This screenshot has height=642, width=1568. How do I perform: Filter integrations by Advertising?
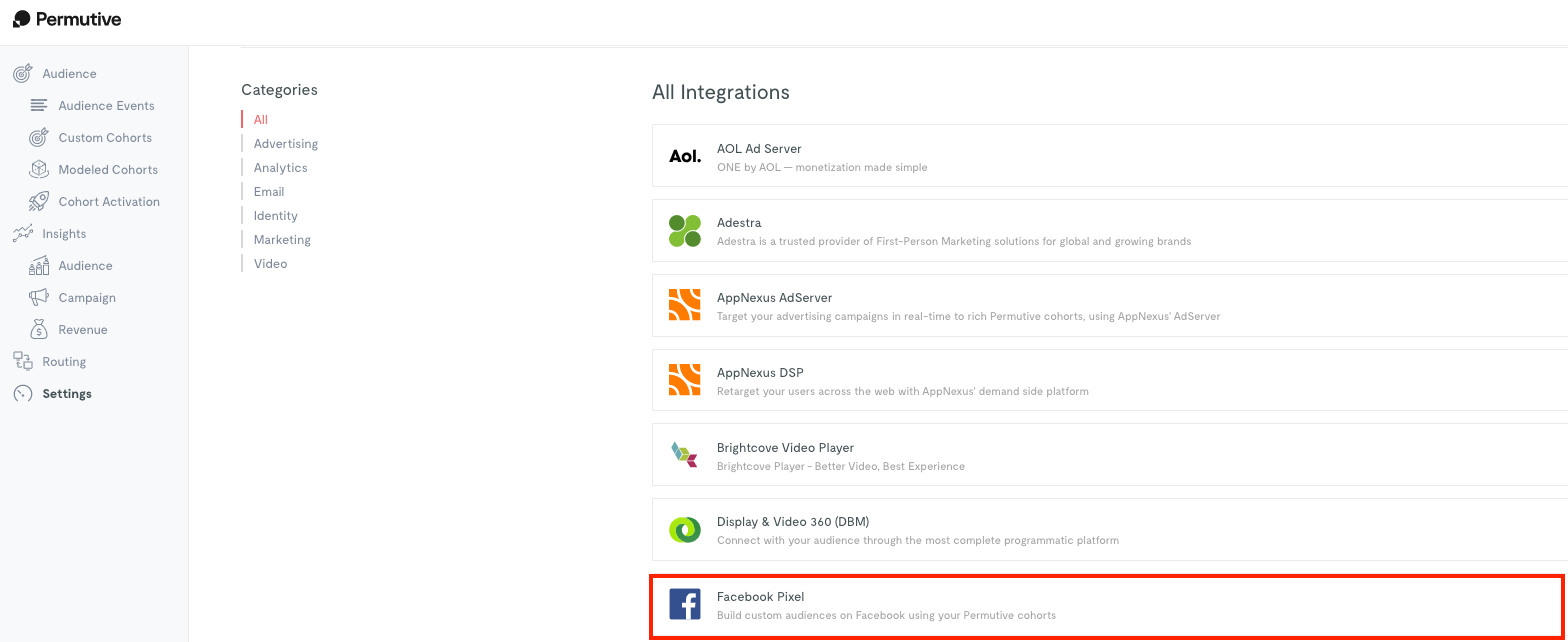coord(286,144)
